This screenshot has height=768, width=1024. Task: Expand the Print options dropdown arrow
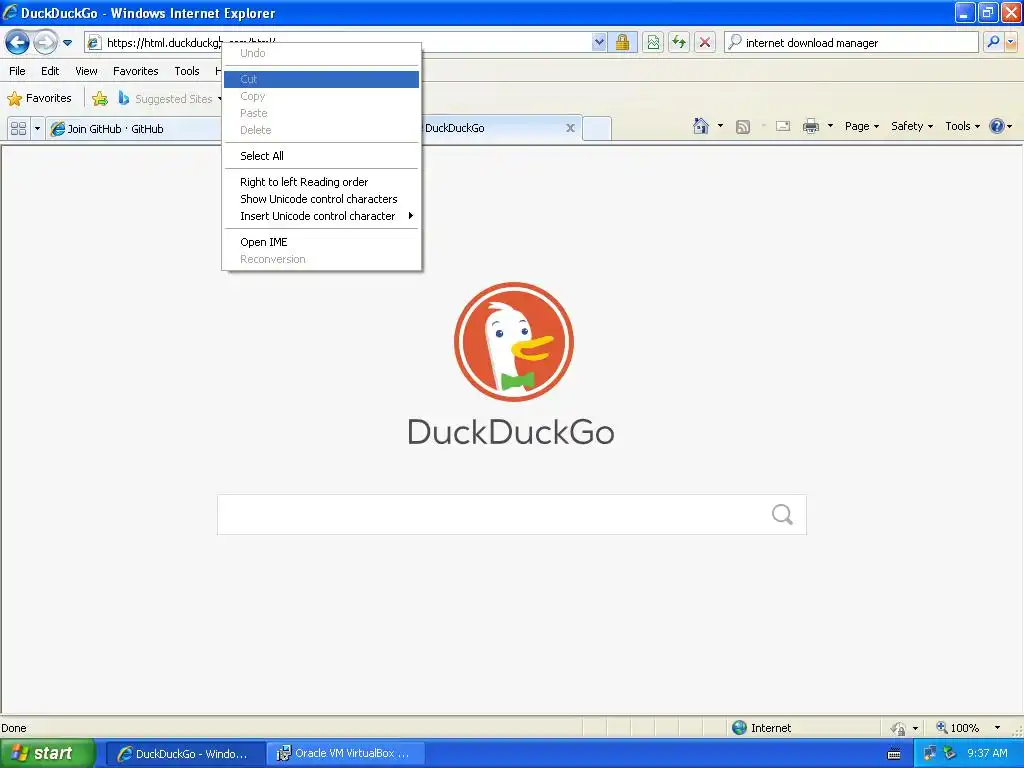coord(830,126)
